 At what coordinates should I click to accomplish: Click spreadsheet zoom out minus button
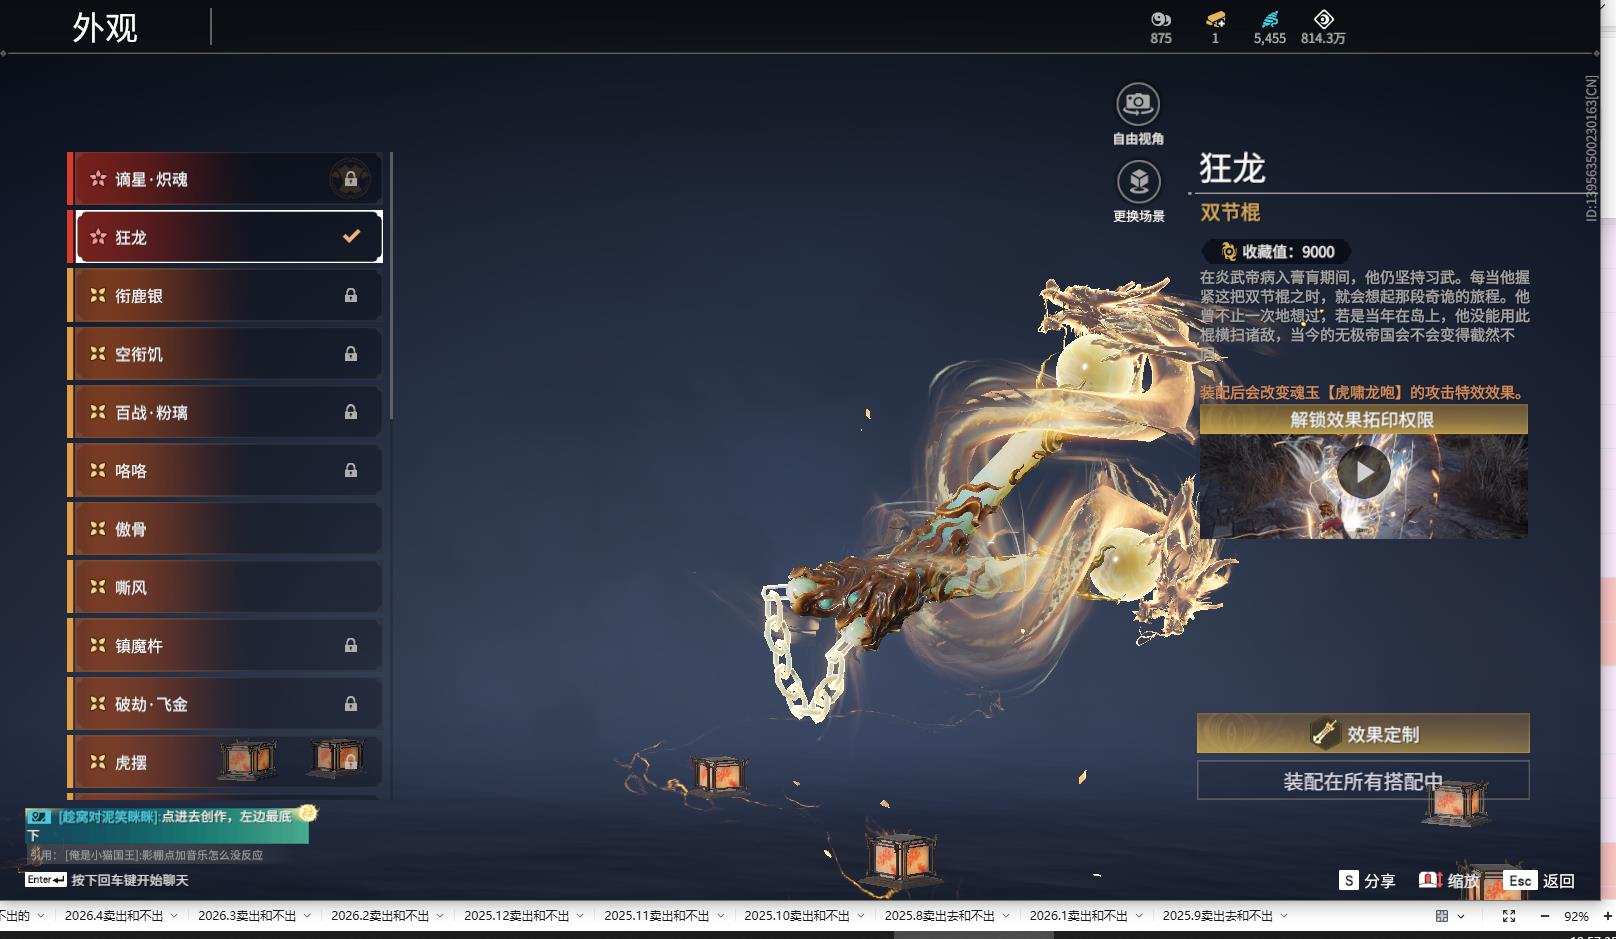[1545, 916]
